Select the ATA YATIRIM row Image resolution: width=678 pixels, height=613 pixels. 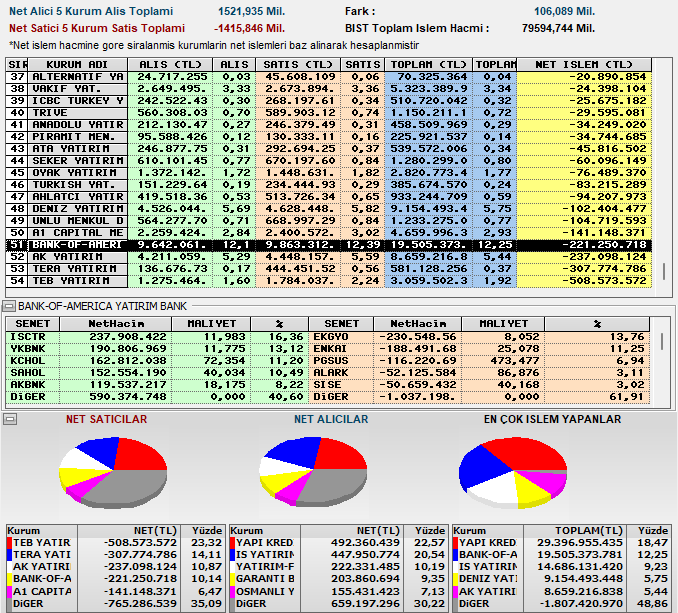pyautogui.click(x=329, y=149)
